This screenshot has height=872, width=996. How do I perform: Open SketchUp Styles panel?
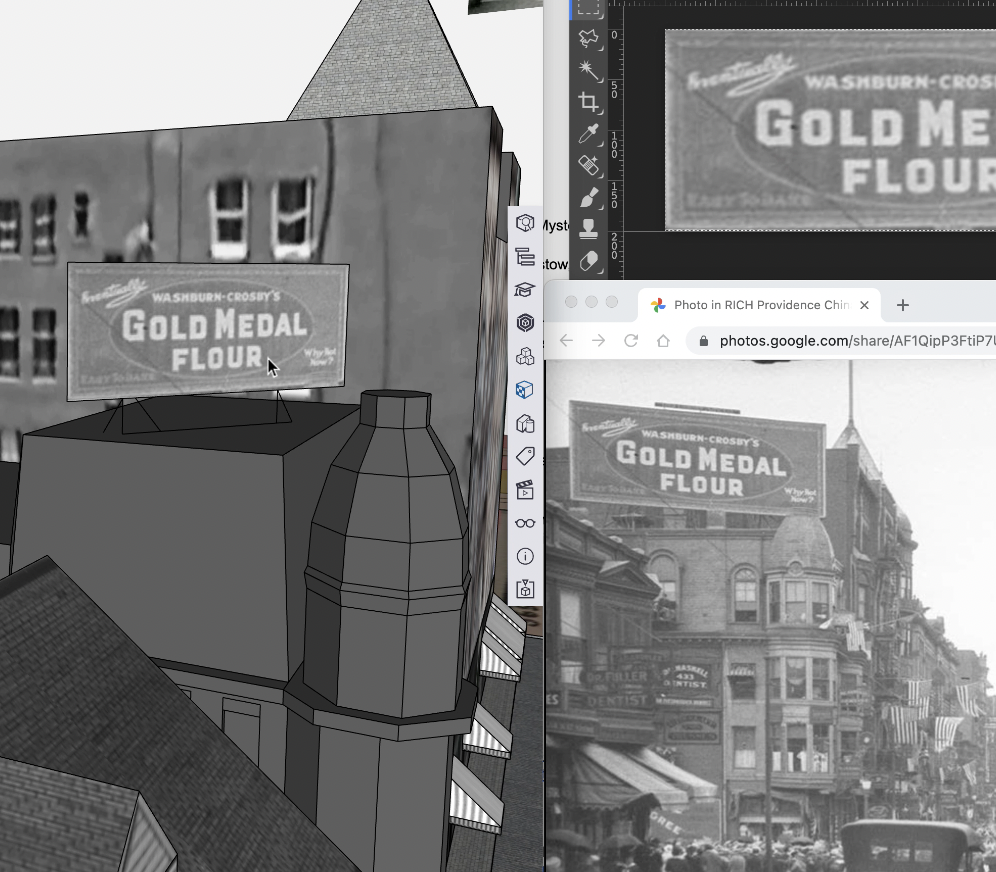525,423
